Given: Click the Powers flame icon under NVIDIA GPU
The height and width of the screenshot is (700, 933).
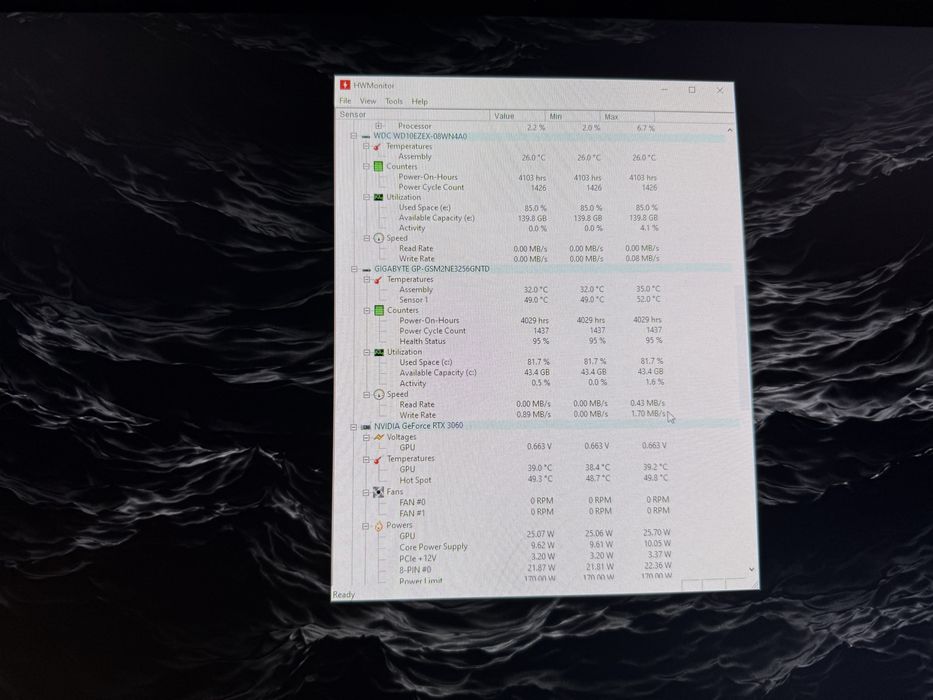Looking at the screenshot, I should (x=378, y=526).
